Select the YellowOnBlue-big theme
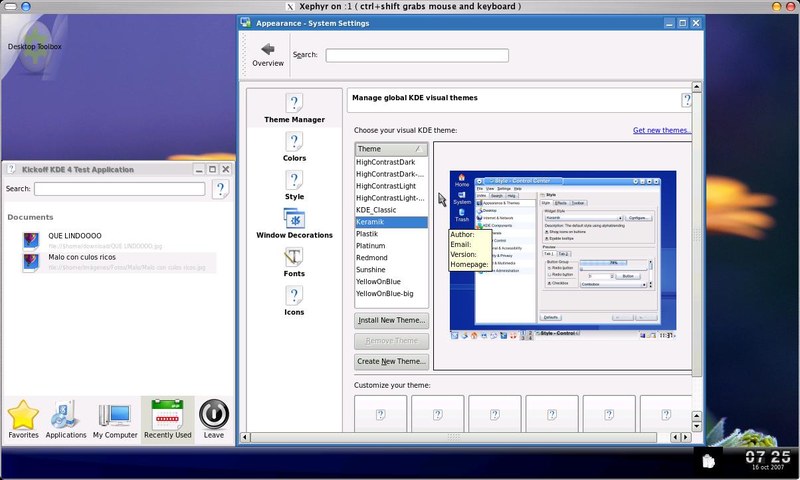This screenshot has width=800, height=480. coord(391,294)
